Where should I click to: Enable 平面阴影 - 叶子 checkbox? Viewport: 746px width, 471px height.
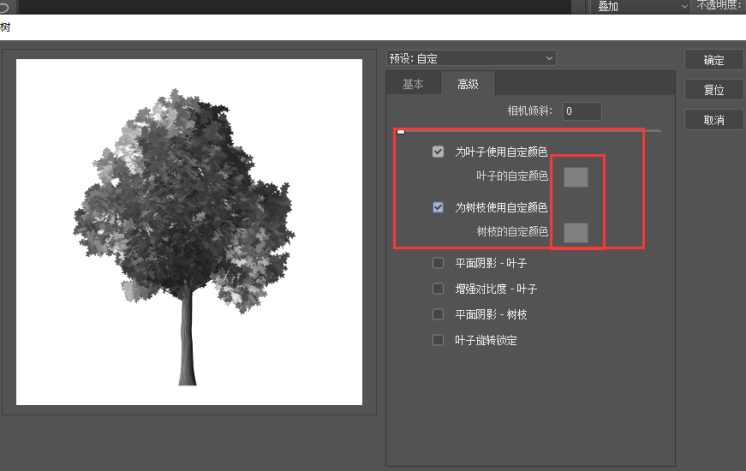(x=438, y=263)
